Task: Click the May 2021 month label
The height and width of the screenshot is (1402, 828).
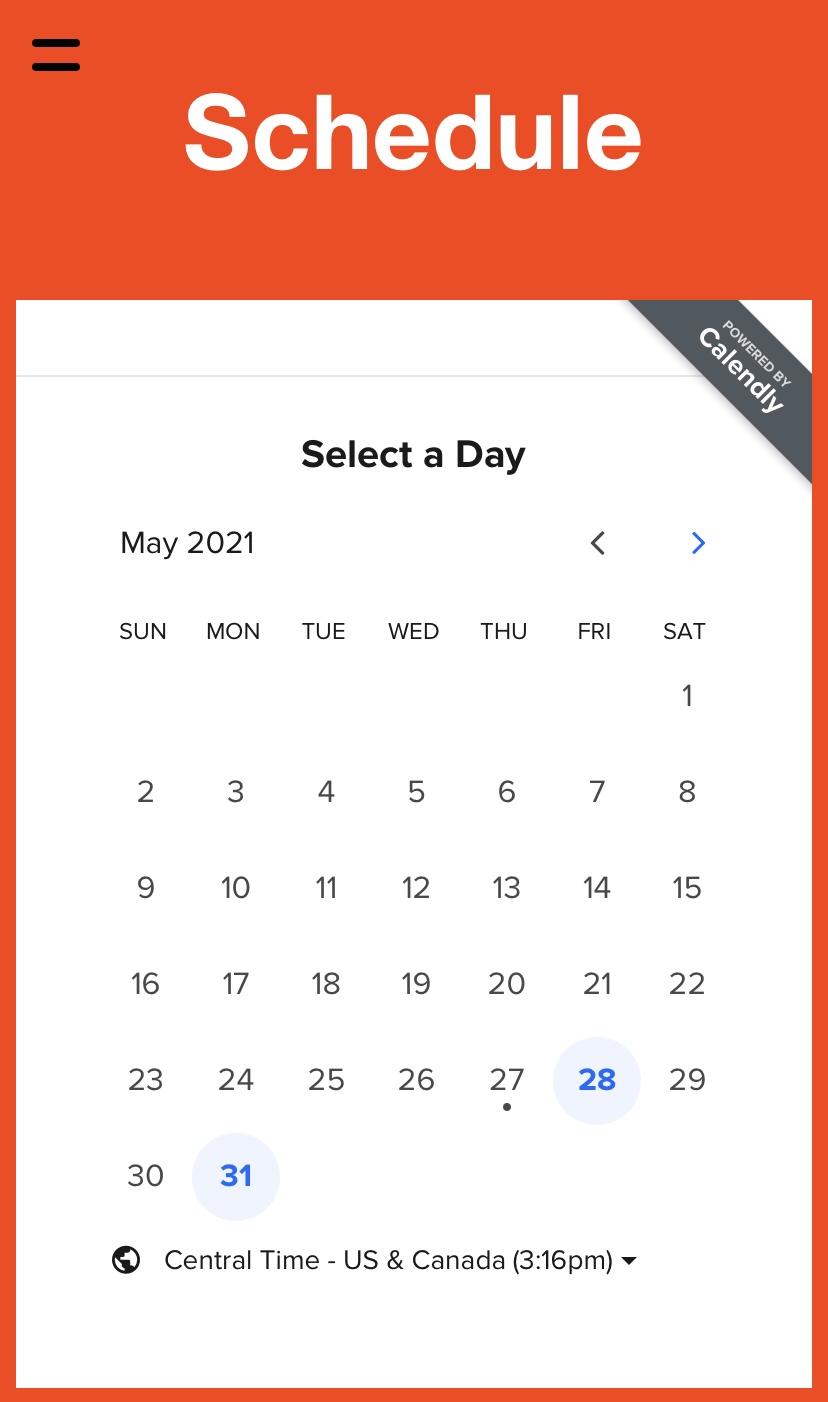Action: tap(188, 543)
